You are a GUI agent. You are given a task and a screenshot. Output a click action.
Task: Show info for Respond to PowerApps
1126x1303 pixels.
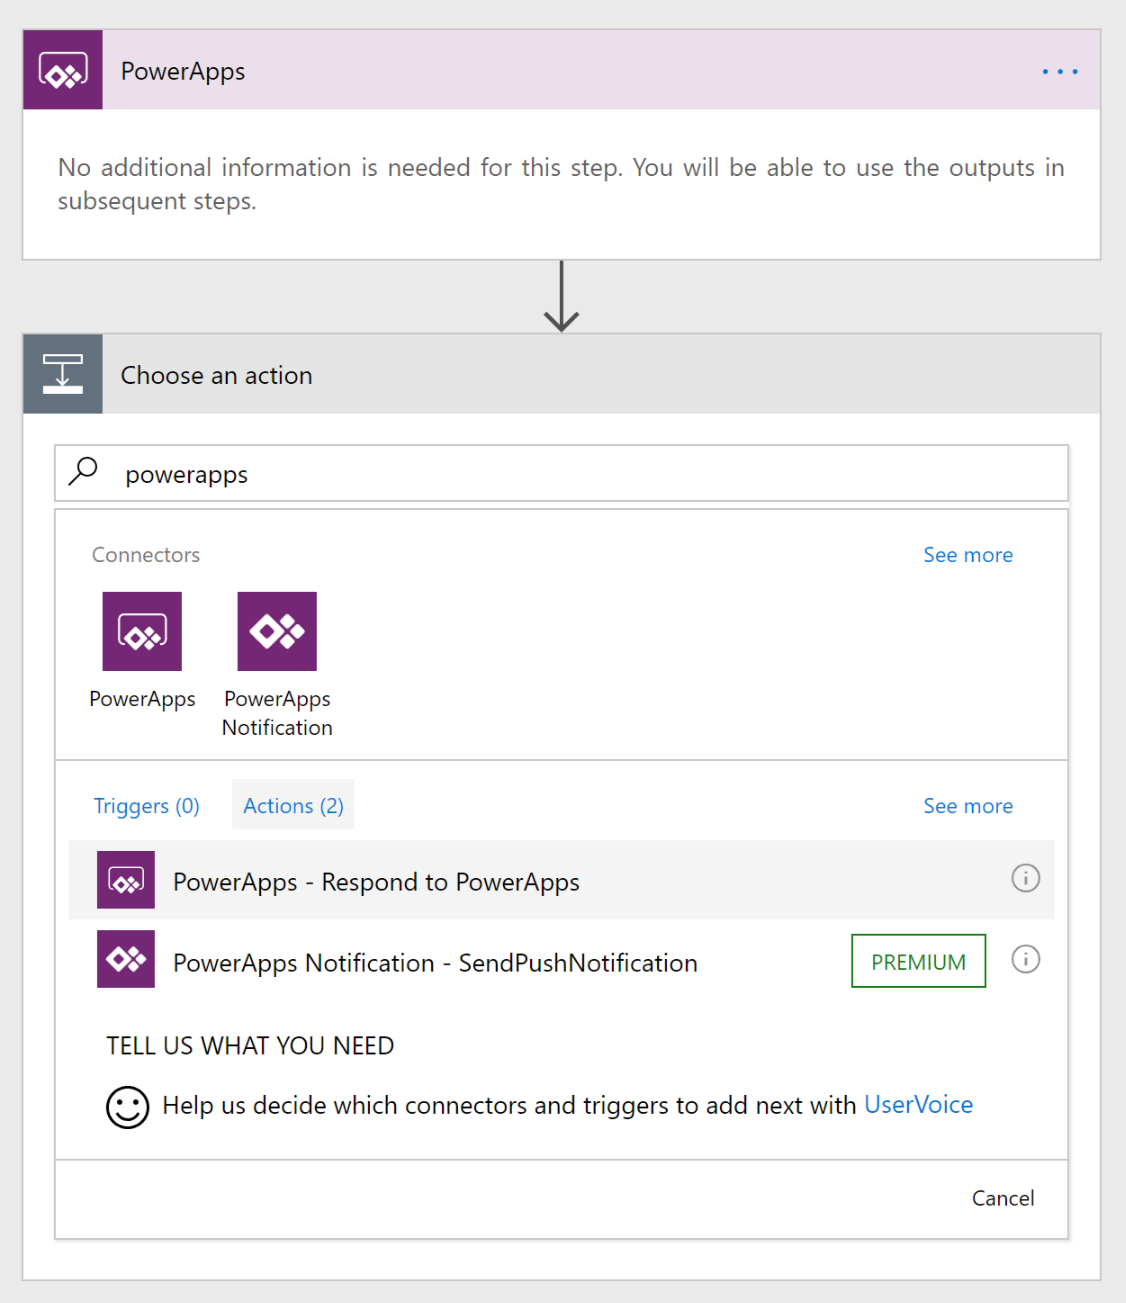tap(1025, 878)
